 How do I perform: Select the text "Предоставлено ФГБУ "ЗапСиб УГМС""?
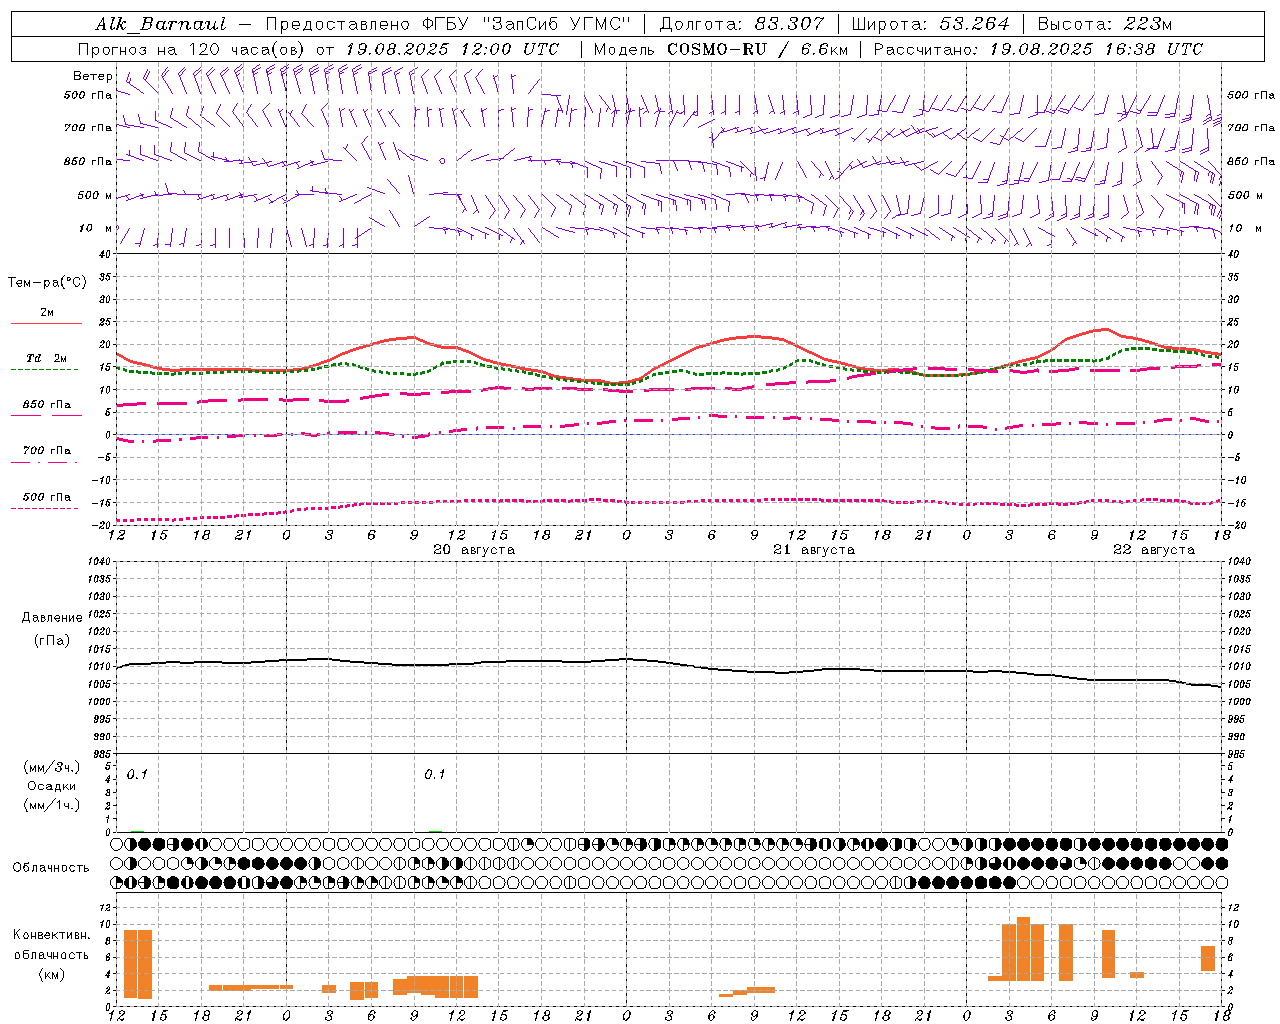[x=448, y=24]
